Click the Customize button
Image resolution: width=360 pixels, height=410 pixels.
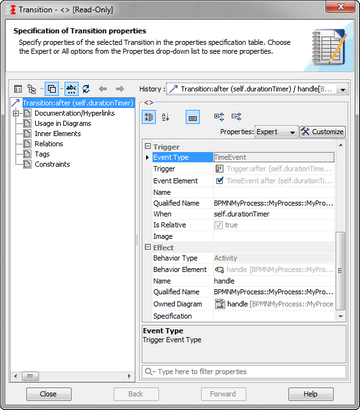click(x=322, y=132)
